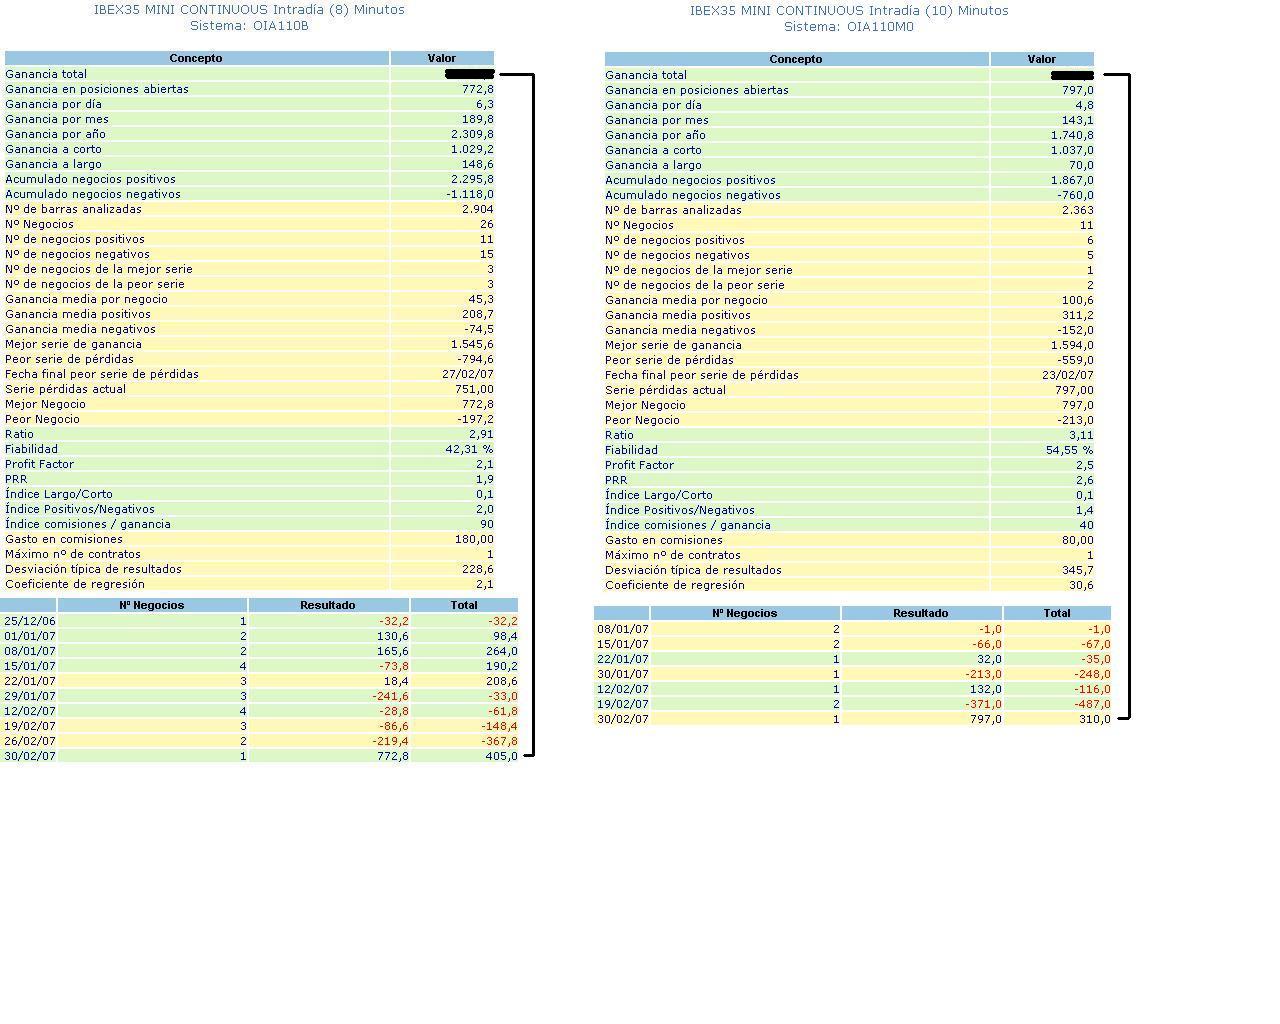The height and width of the screenshot is (1024, 1280).
Task: Click the final Total value 405,0
Action: [502, 756]
